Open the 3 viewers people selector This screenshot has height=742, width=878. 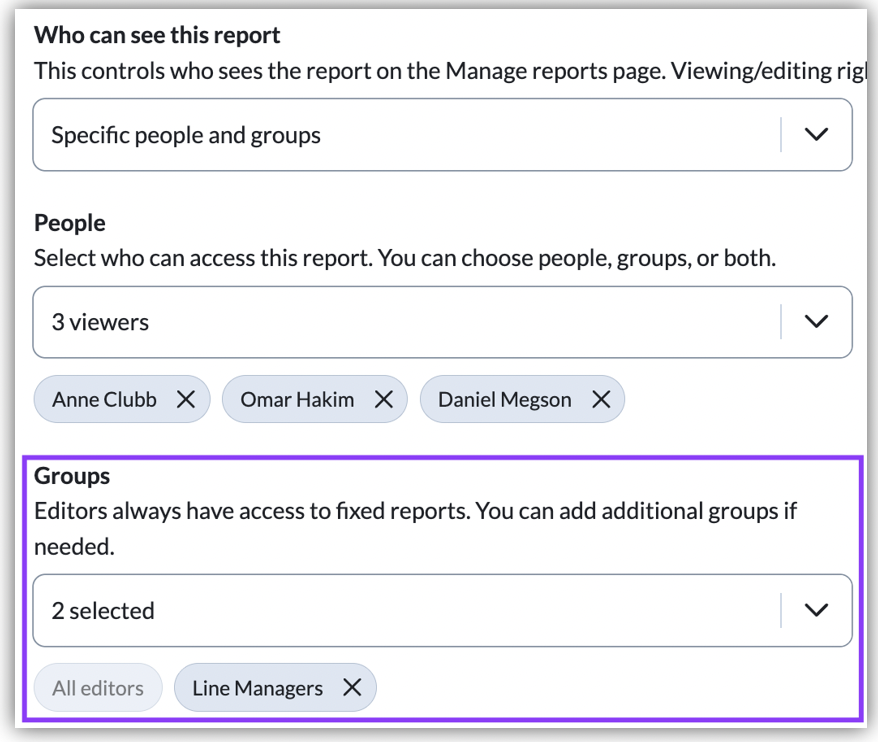(400, 322)
